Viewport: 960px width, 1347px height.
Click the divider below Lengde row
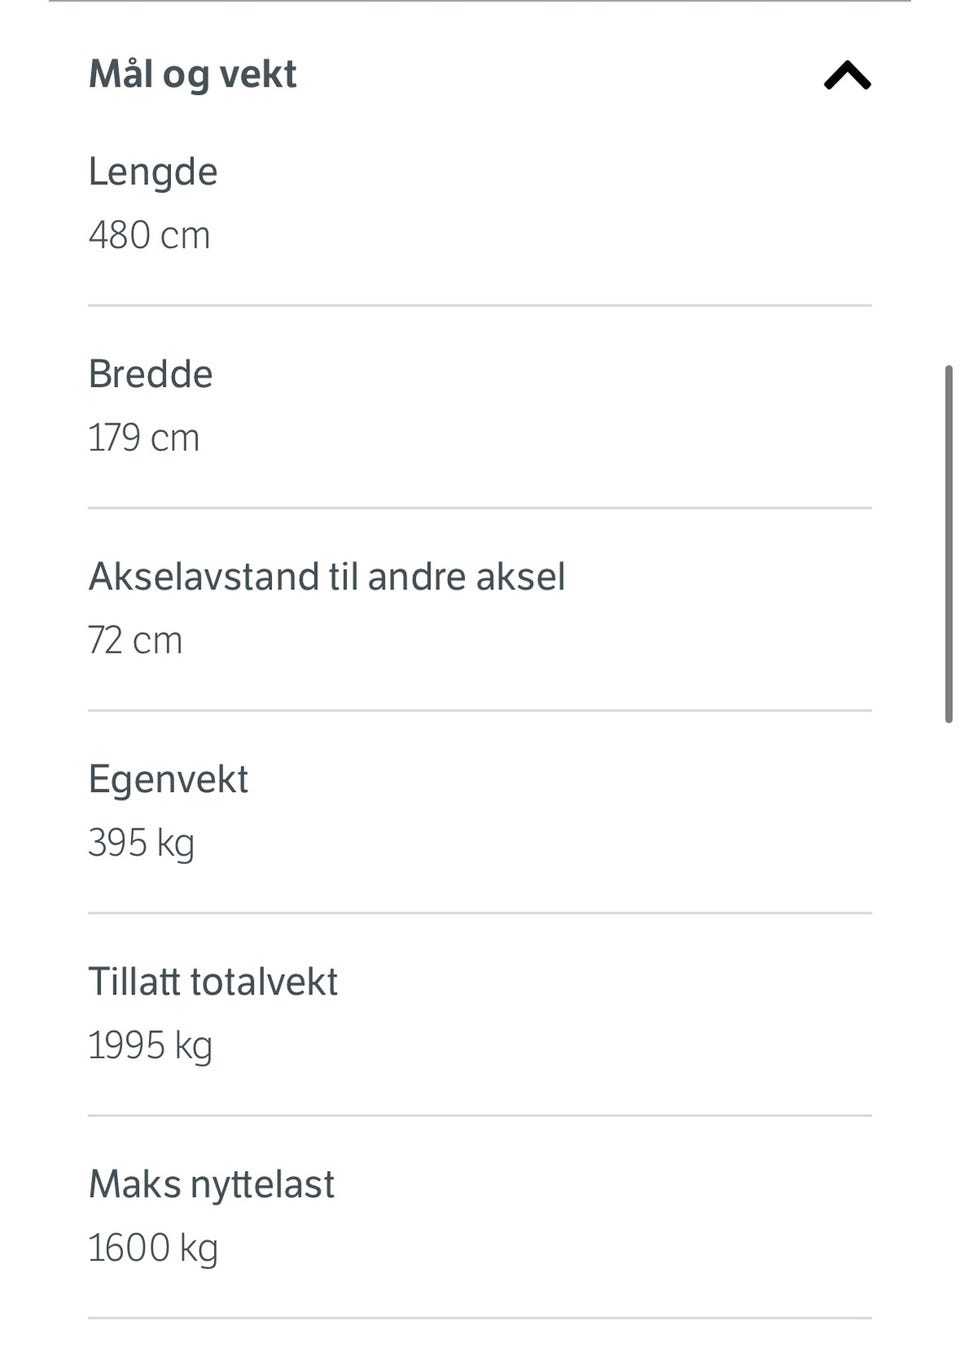coord(480,306)
